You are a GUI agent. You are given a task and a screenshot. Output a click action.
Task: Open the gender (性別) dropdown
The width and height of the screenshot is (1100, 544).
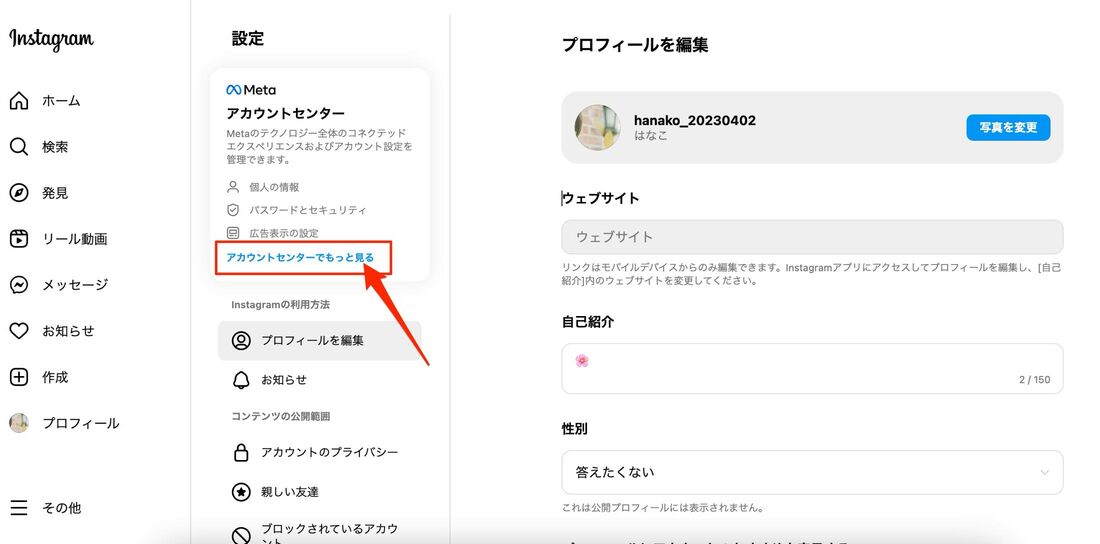point(812,472)
